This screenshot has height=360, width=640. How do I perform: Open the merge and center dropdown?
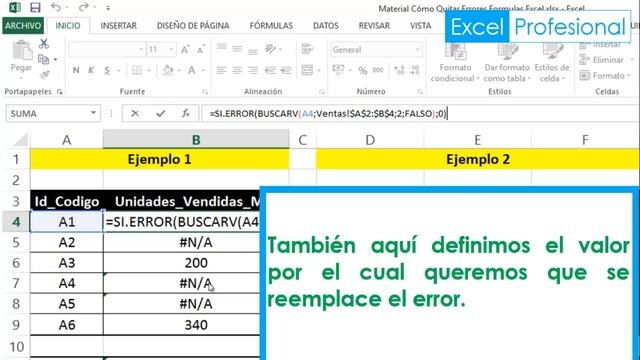click(x=319, y=71)
